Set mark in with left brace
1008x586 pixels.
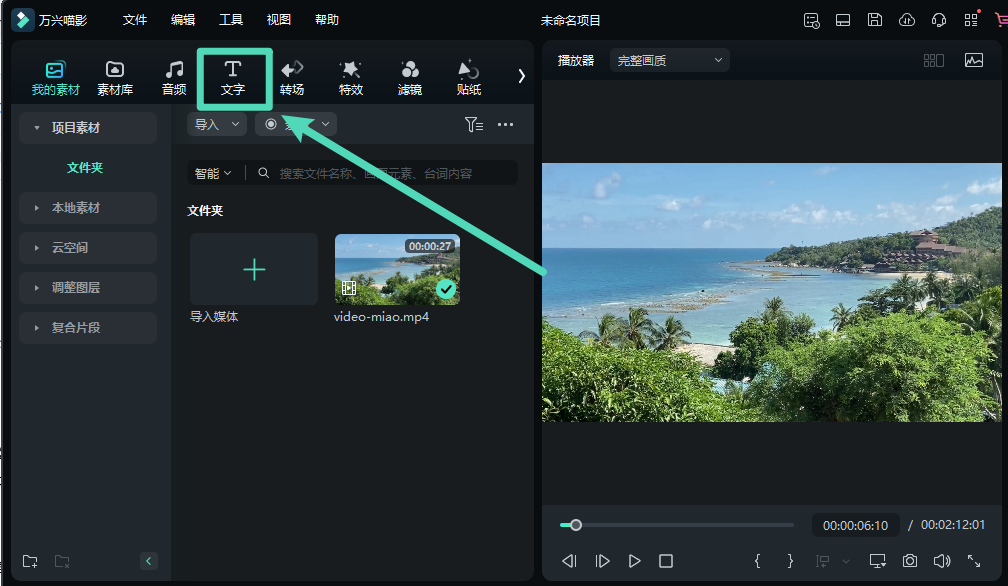[x=757, y=561]
